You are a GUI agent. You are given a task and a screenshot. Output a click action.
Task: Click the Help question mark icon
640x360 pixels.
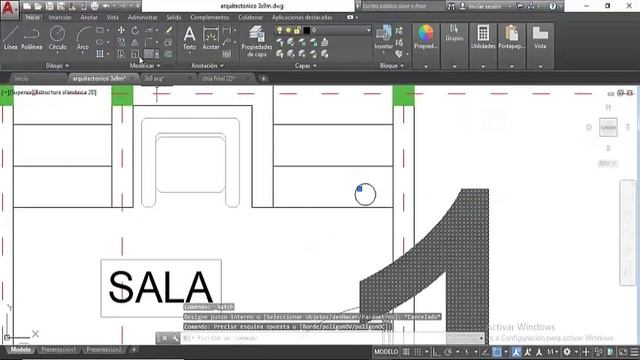click(x=552, y=6)
